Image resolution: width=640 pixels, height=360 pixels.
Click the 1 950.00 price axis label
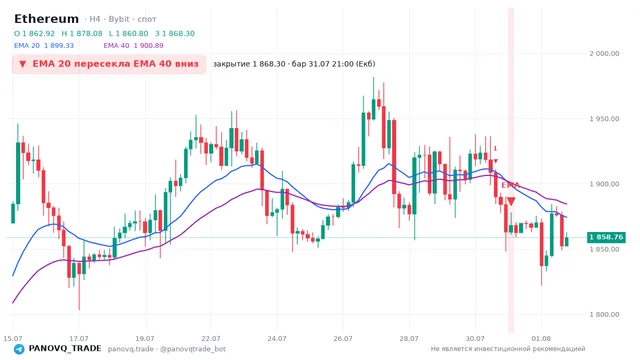pyautogui.click(x=604, y=119)
